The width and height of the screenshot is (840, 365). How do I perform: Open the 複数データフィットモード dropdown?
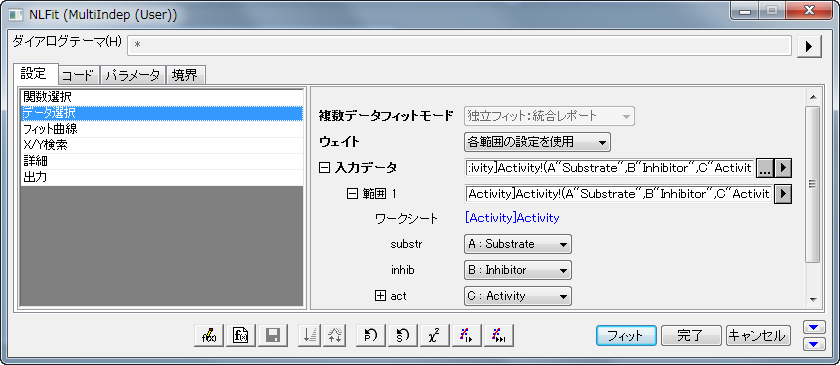point(549,116)
